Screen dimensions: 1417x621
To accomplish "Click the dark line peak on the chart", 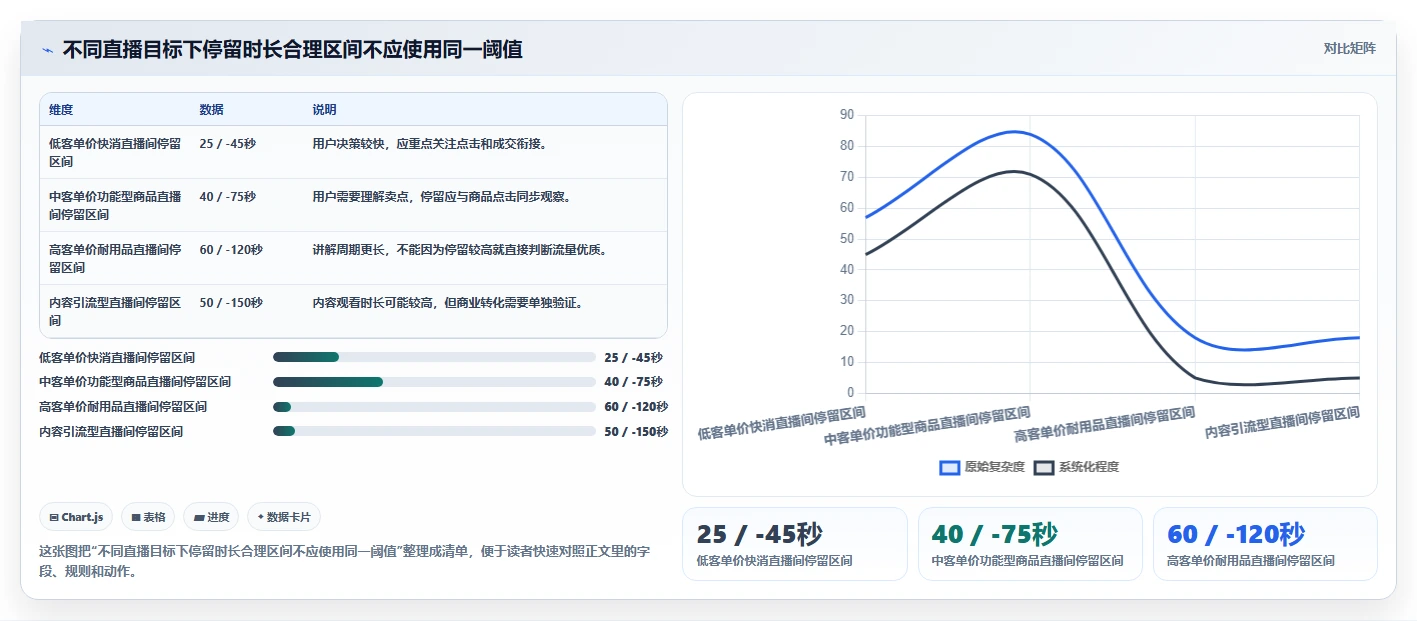I will coord(1013,171).
